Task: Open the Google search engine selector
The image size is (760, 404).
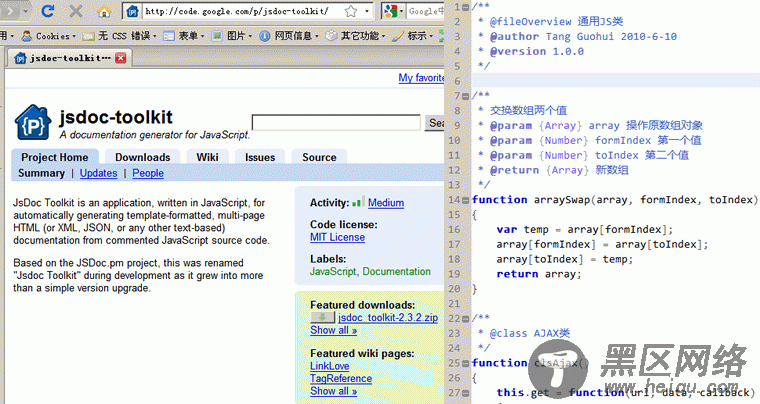Action: pyautogui.click(x=393, y=11)
